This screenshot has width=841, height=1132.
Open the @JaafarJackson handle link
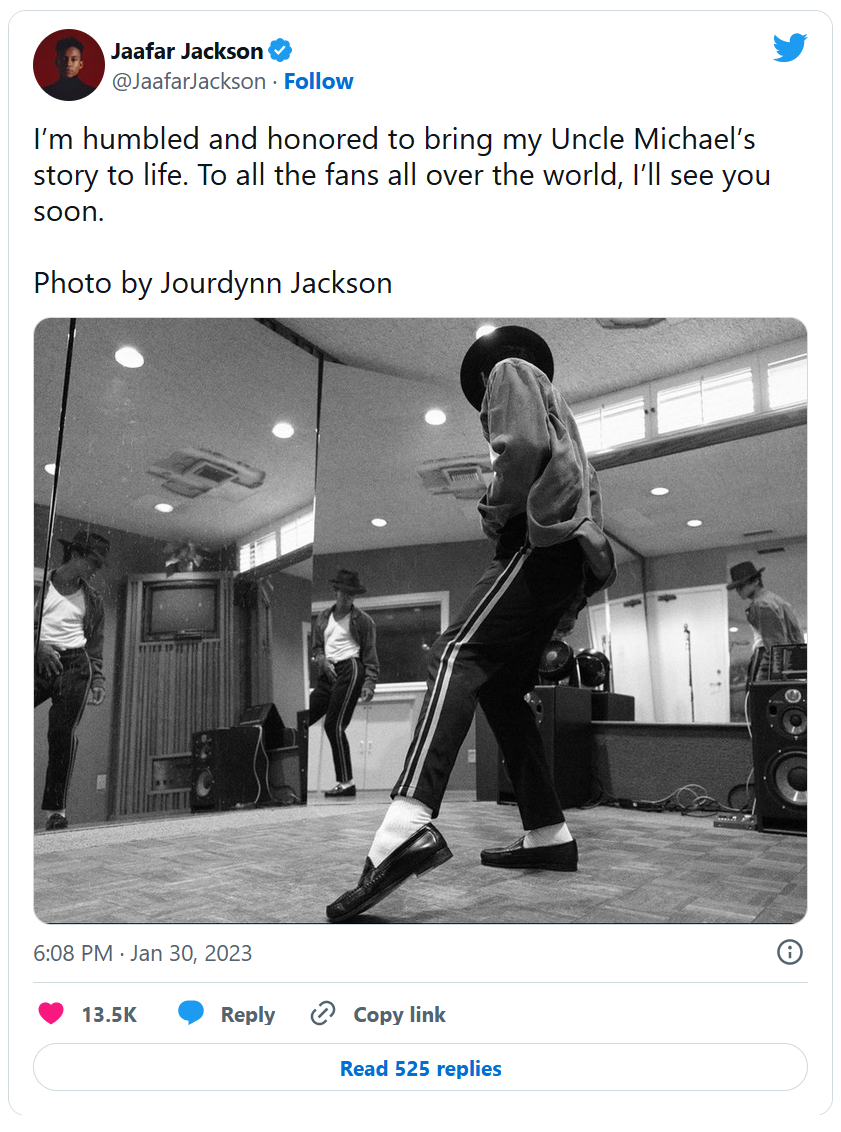click(x=189, y=81)
